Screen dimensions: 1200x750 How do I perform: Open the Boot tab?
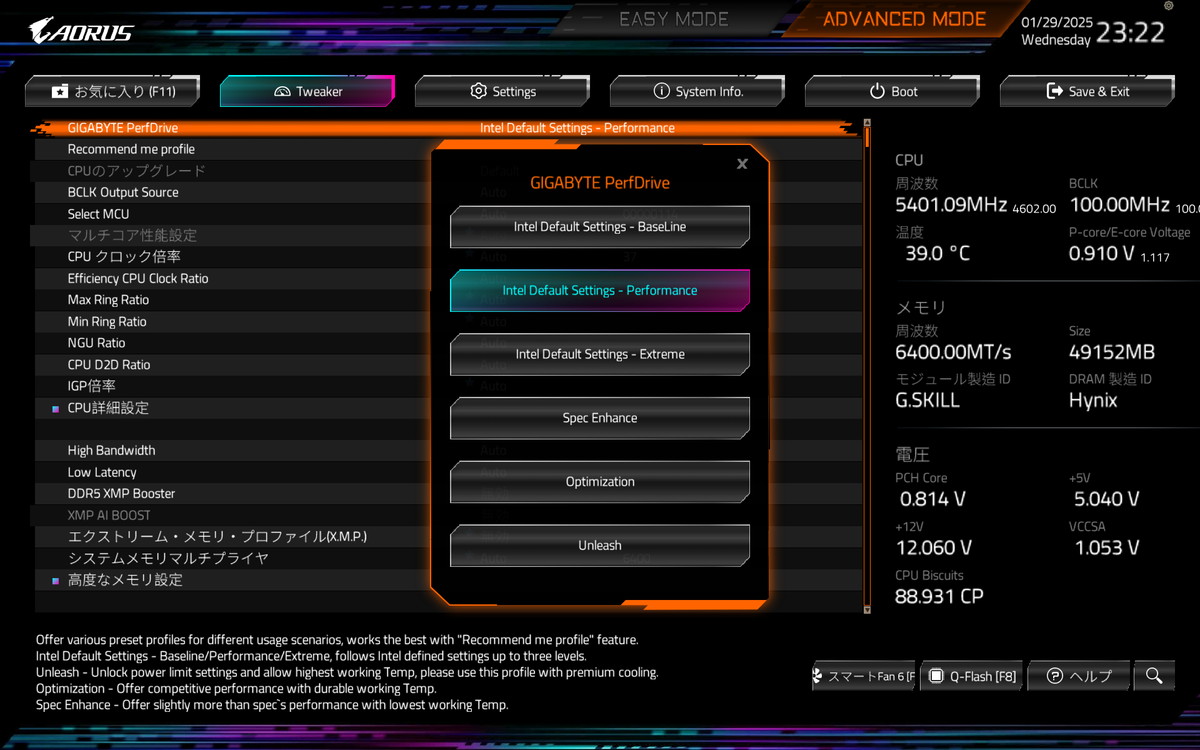pyautogui.click(x=892, y=91)
